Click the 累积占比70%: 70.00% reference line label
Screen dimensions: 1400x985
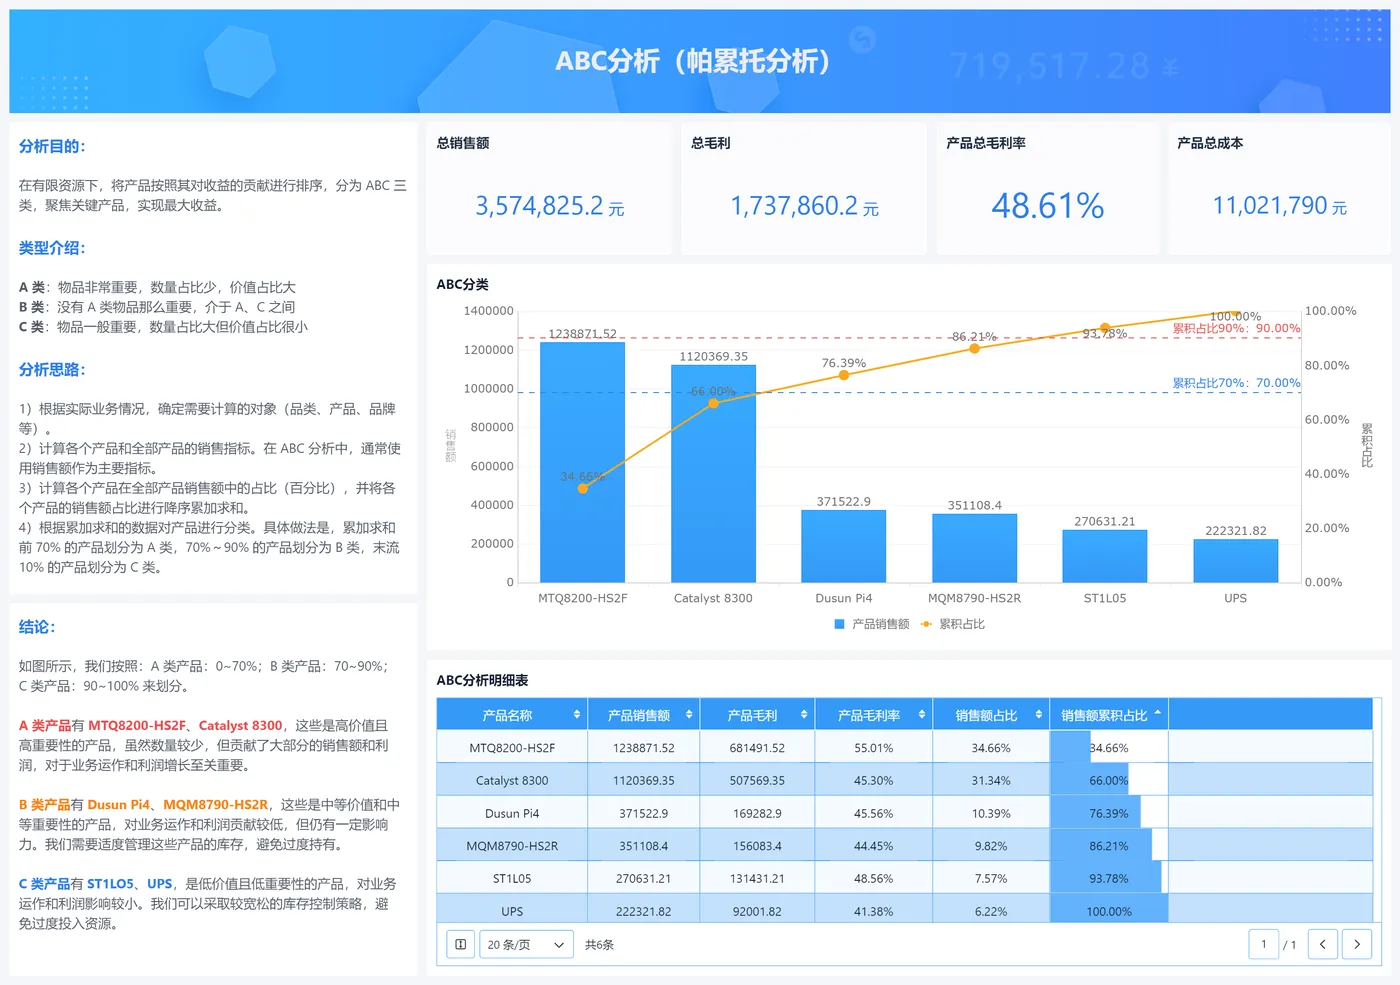pyautogui.click(x=1236, y=383)
